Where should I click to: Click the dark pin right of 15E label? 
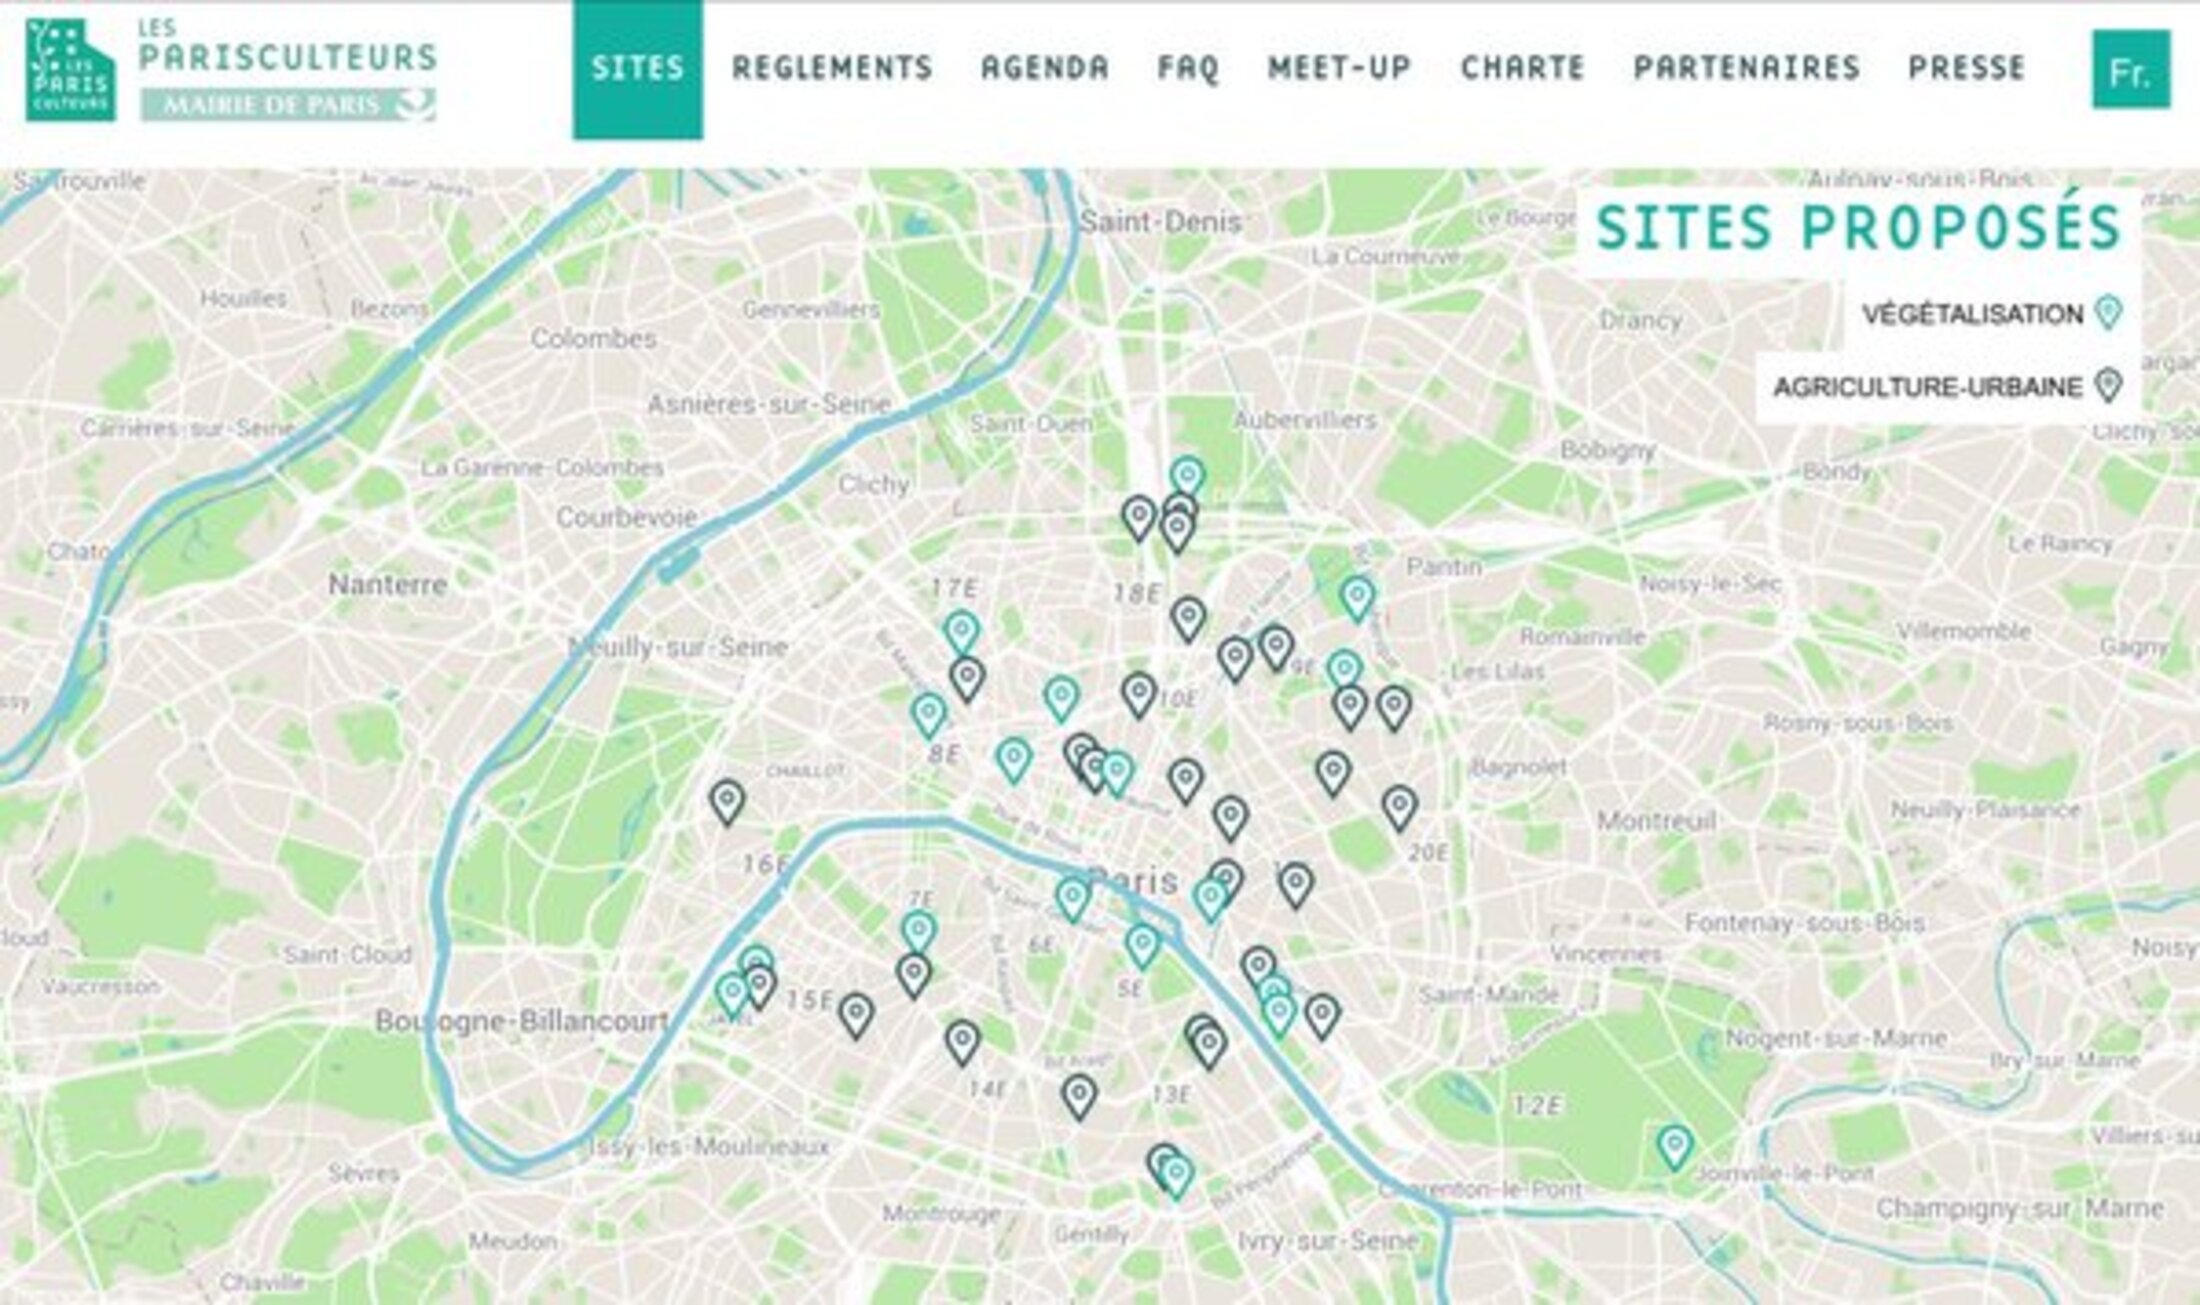coord(856,1016)
